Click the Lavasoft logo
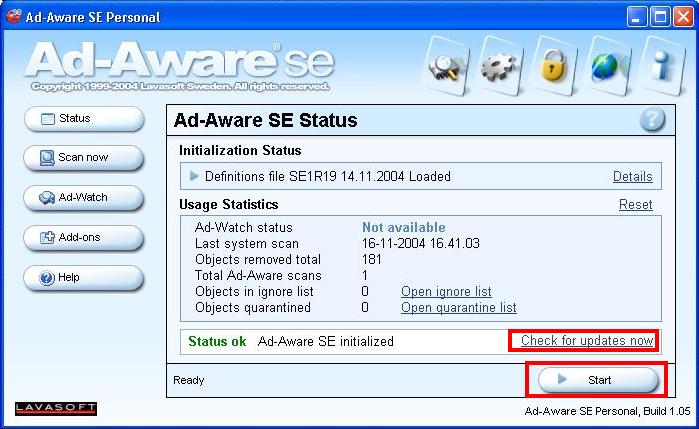 coord(56,408)
